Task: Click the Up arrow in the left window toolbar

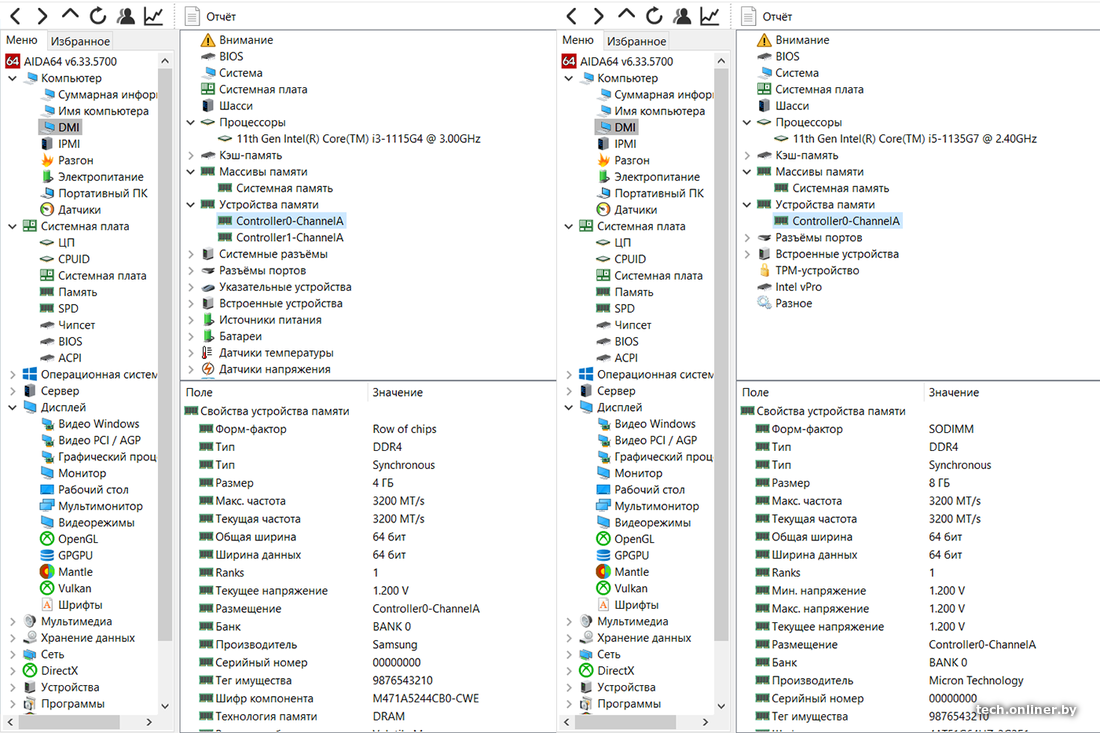Action: (x=70, y=15)
